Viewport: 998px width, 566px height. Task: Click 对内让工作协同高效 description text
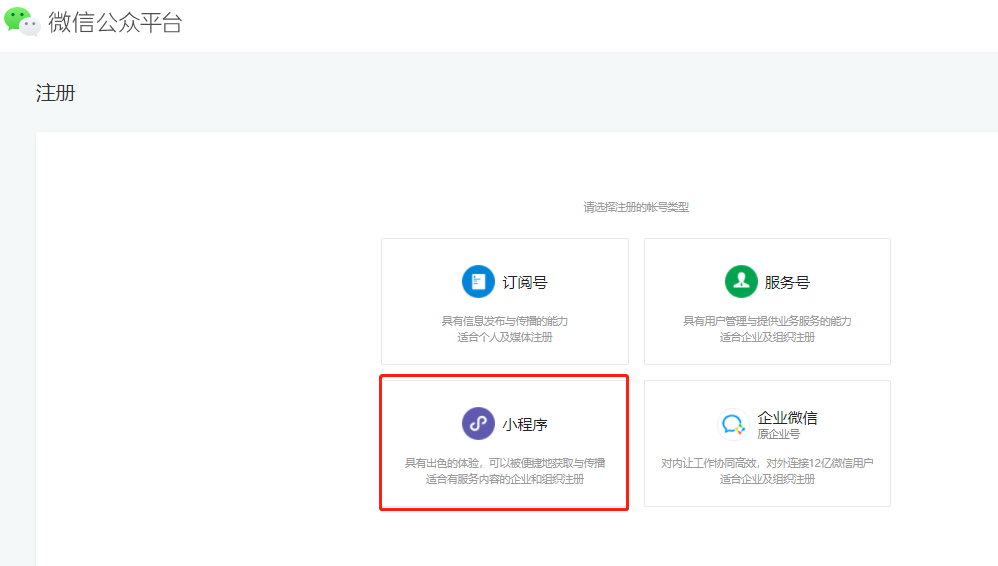click(x=767, y=463)
